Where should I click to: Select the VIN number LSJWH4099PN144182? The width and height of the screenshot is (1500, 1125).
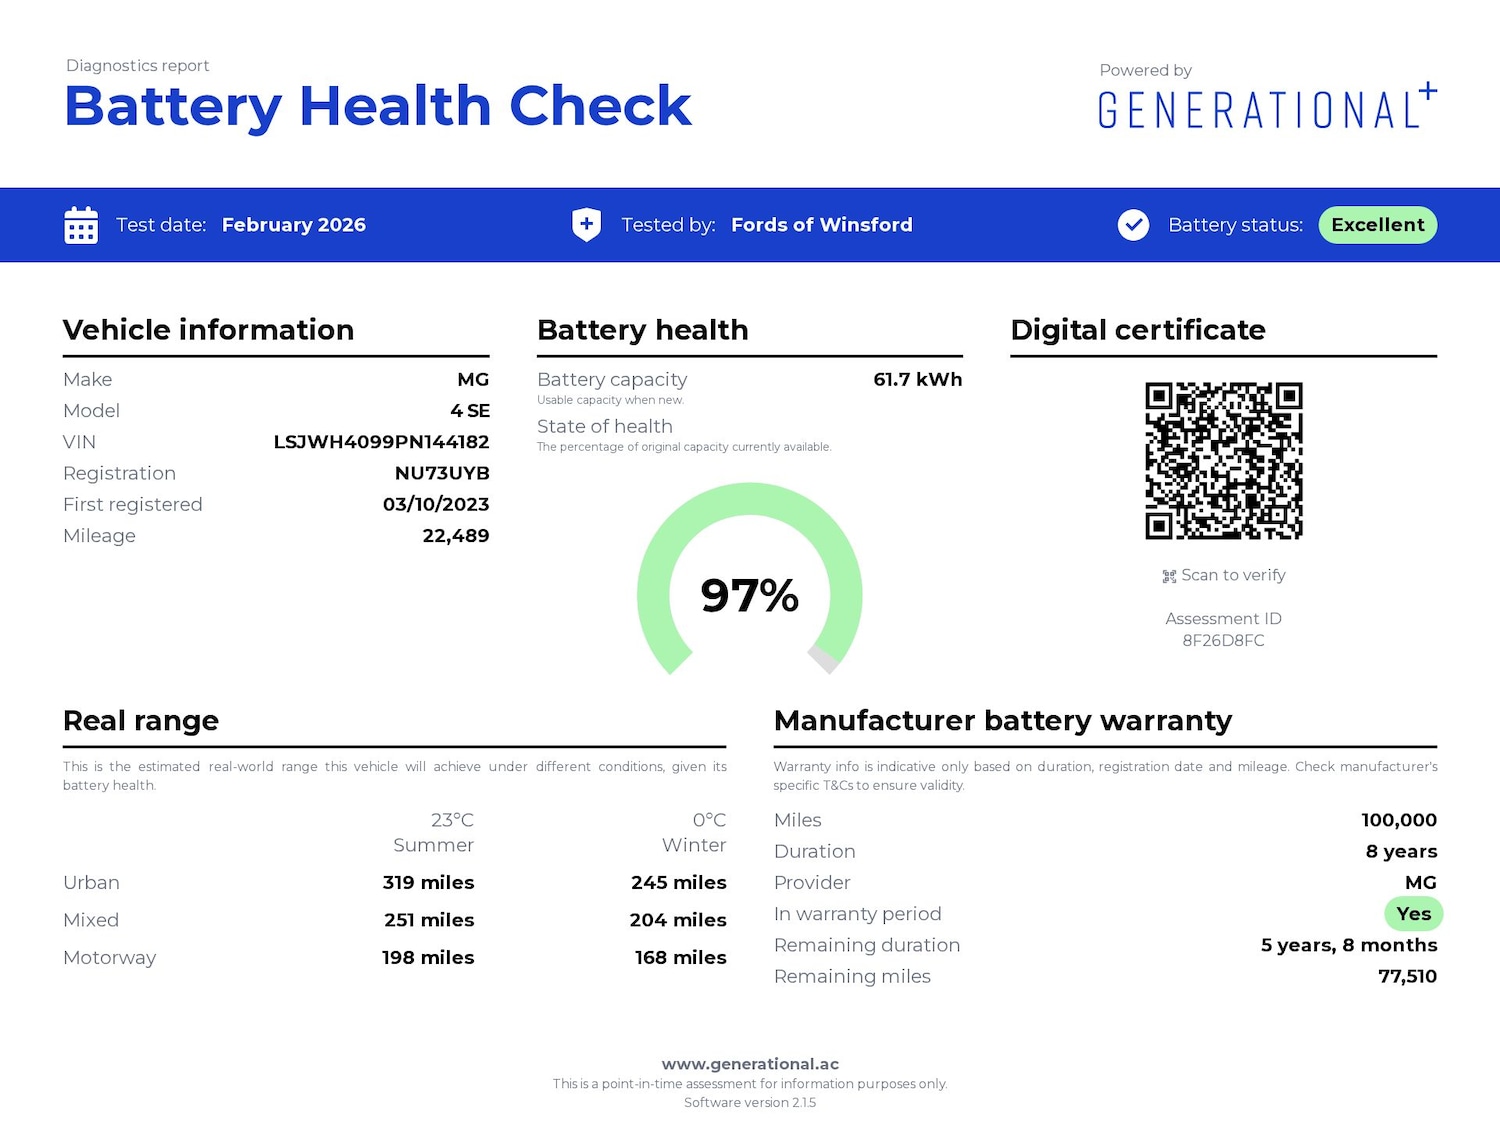point(381,442)
